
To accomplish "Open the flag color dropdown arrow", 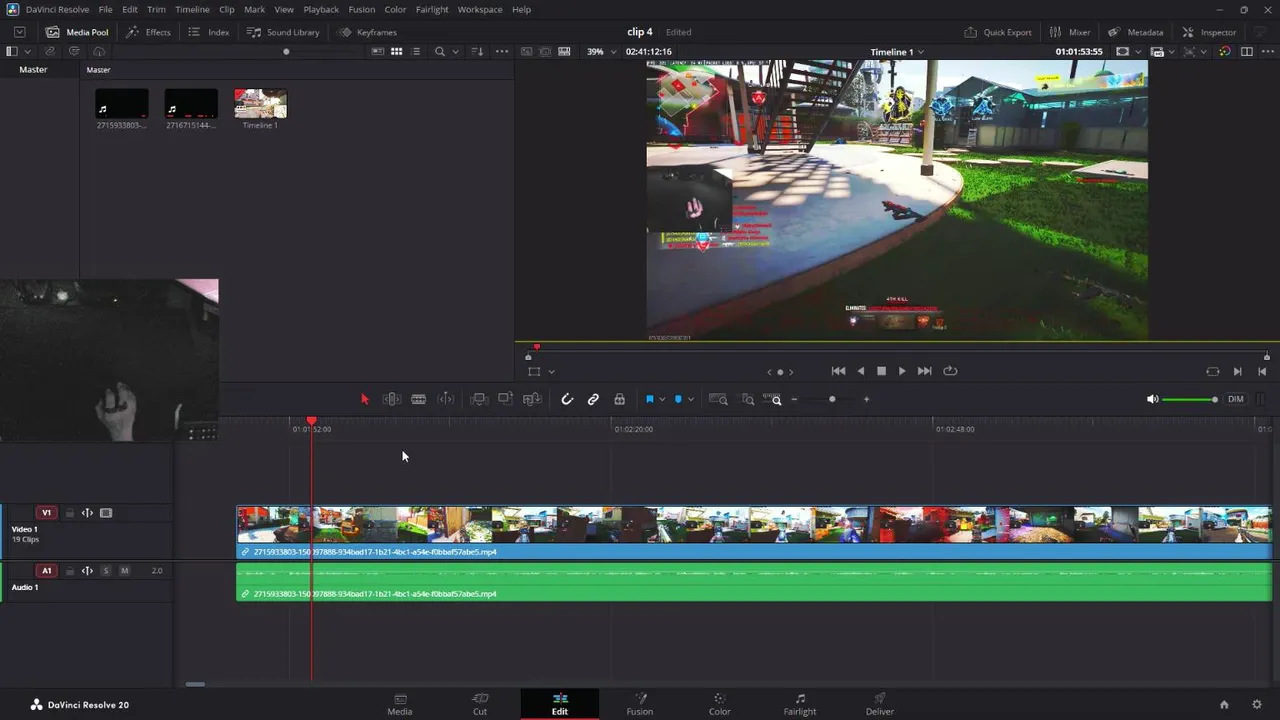I will (662, 400).
